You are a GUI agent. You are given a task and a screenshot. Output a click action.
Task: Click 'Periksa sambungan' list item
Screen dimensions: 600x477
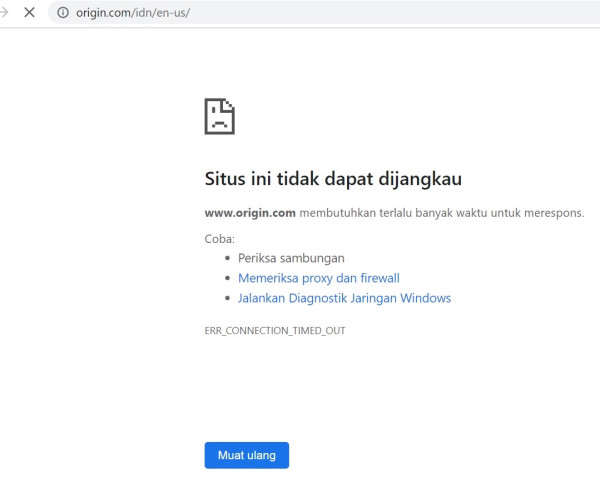[291, 258]
